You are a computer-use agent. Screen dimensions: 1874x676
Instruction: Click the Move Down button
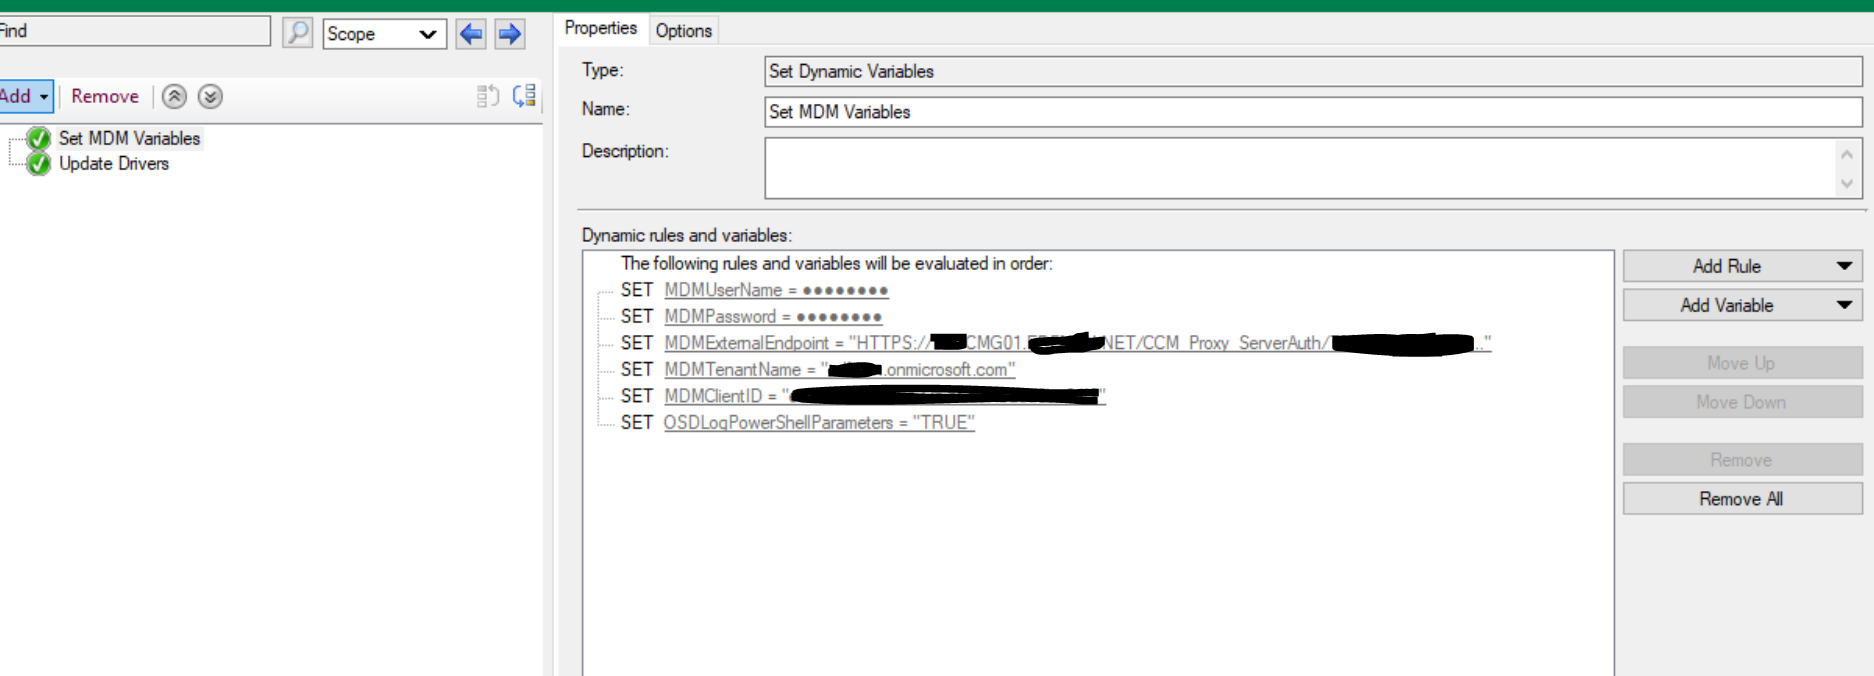point(1742,402)
